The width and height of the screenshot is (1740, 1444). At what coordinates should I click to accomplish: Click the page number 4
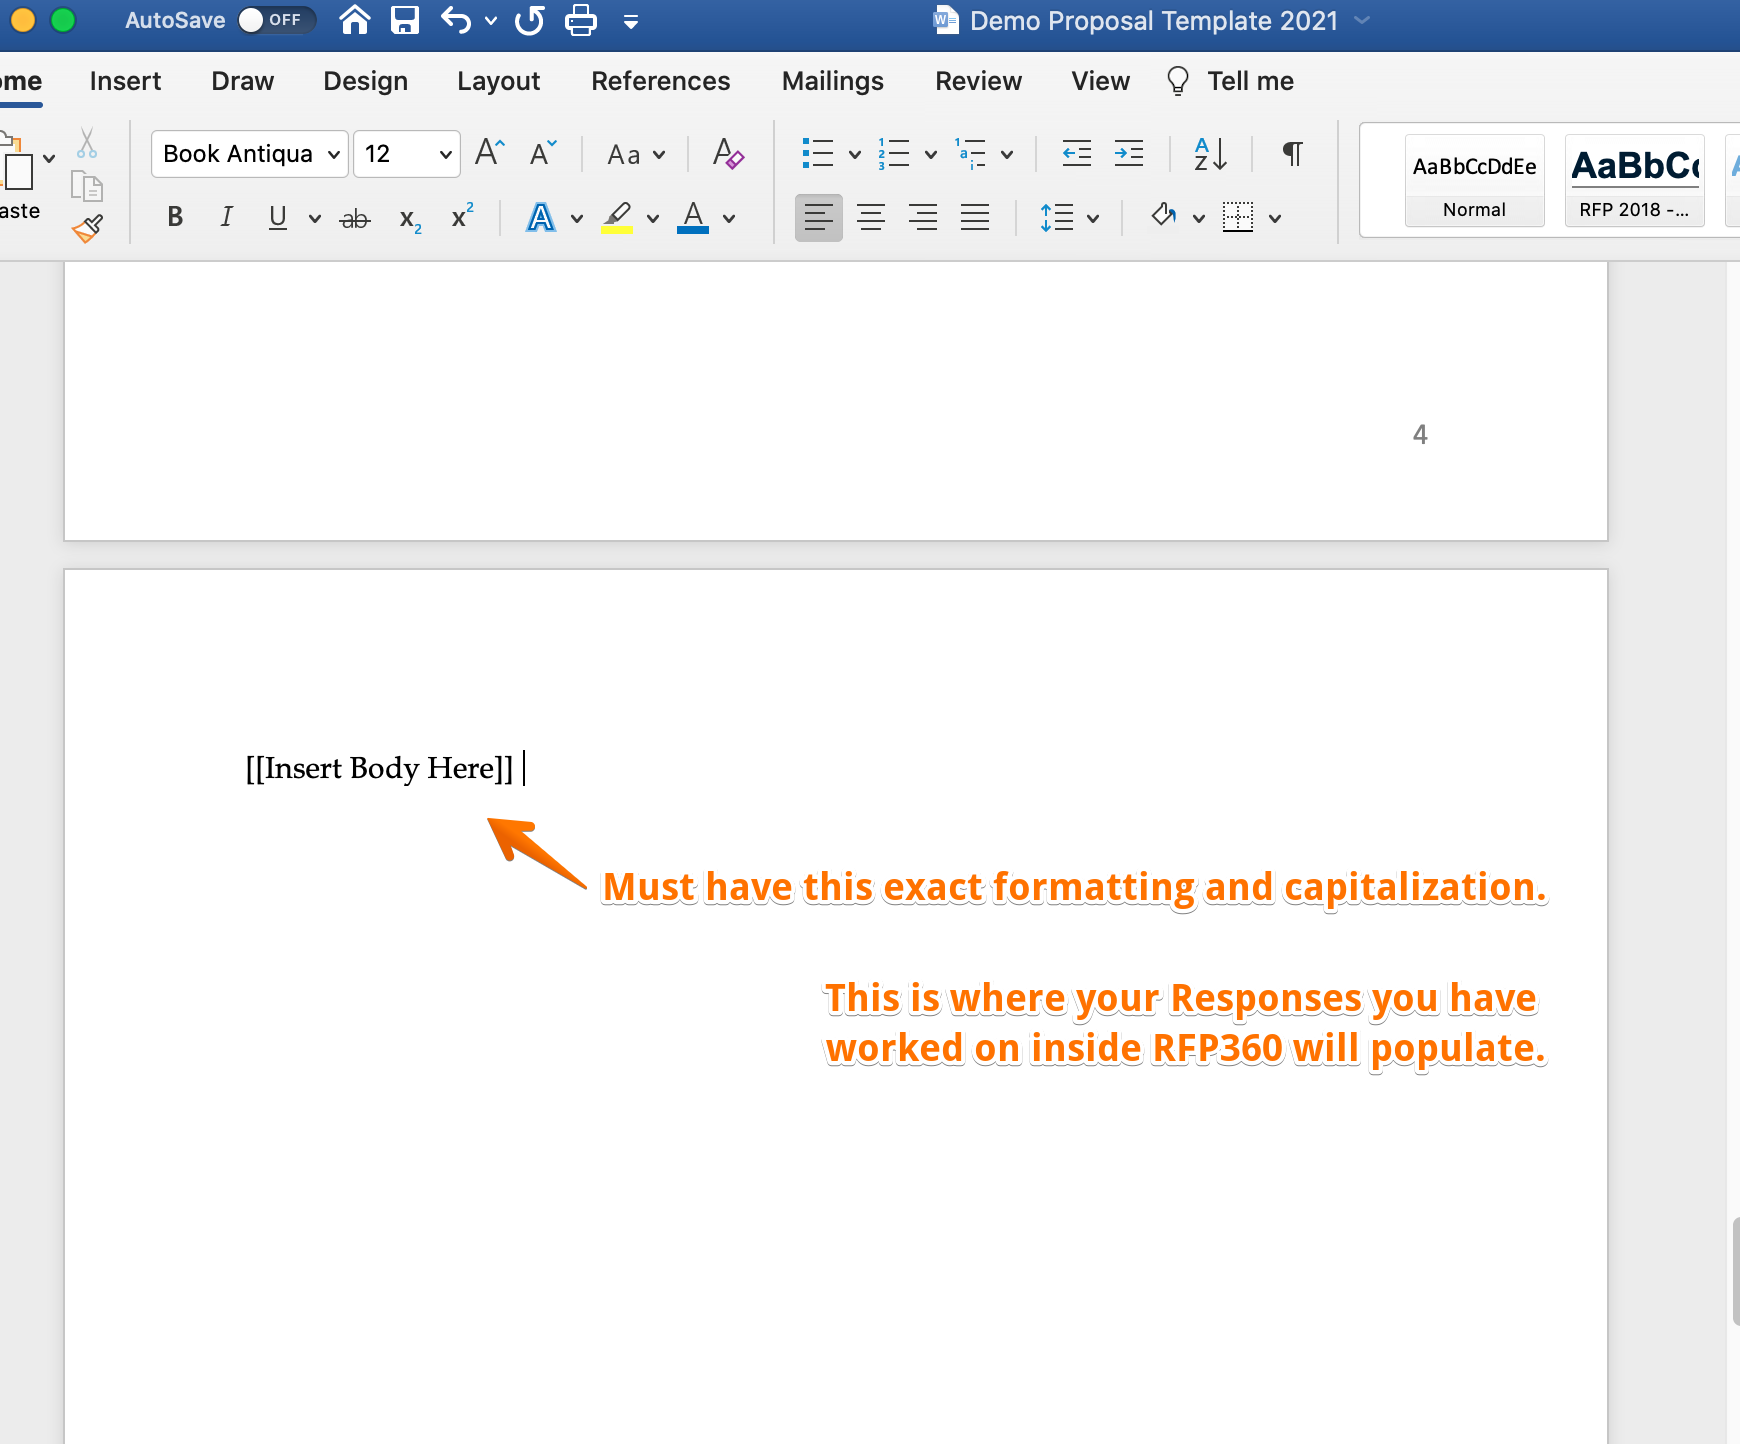1420,434
